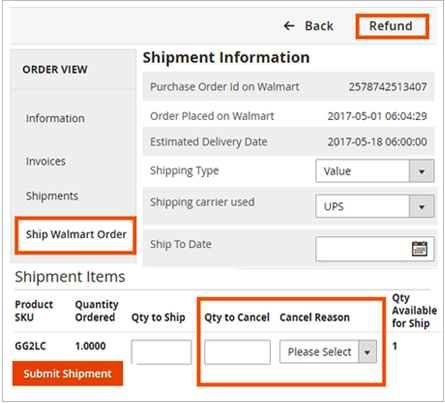Viewport: 445px width, 403px height.
Task: Open the Ship To Date calendar icon
Action: coord(419,249)
